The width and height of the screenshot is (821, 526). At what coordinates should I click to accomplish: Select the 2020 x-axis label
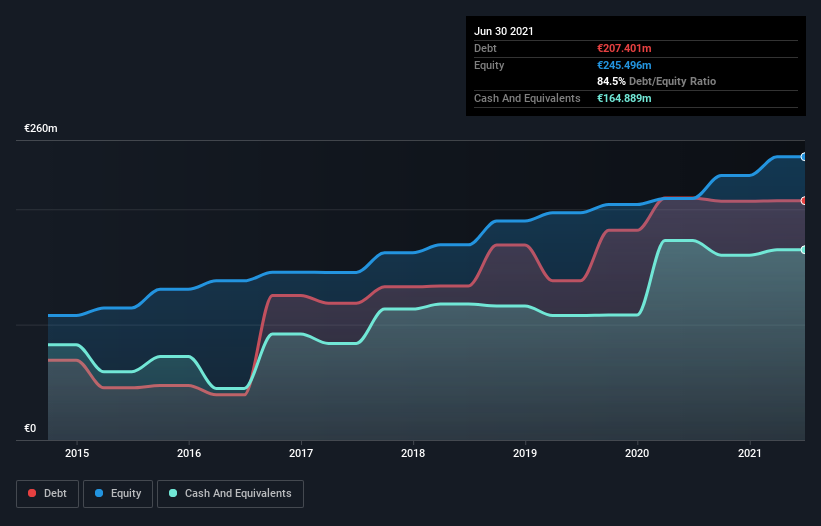pos(637,453)
